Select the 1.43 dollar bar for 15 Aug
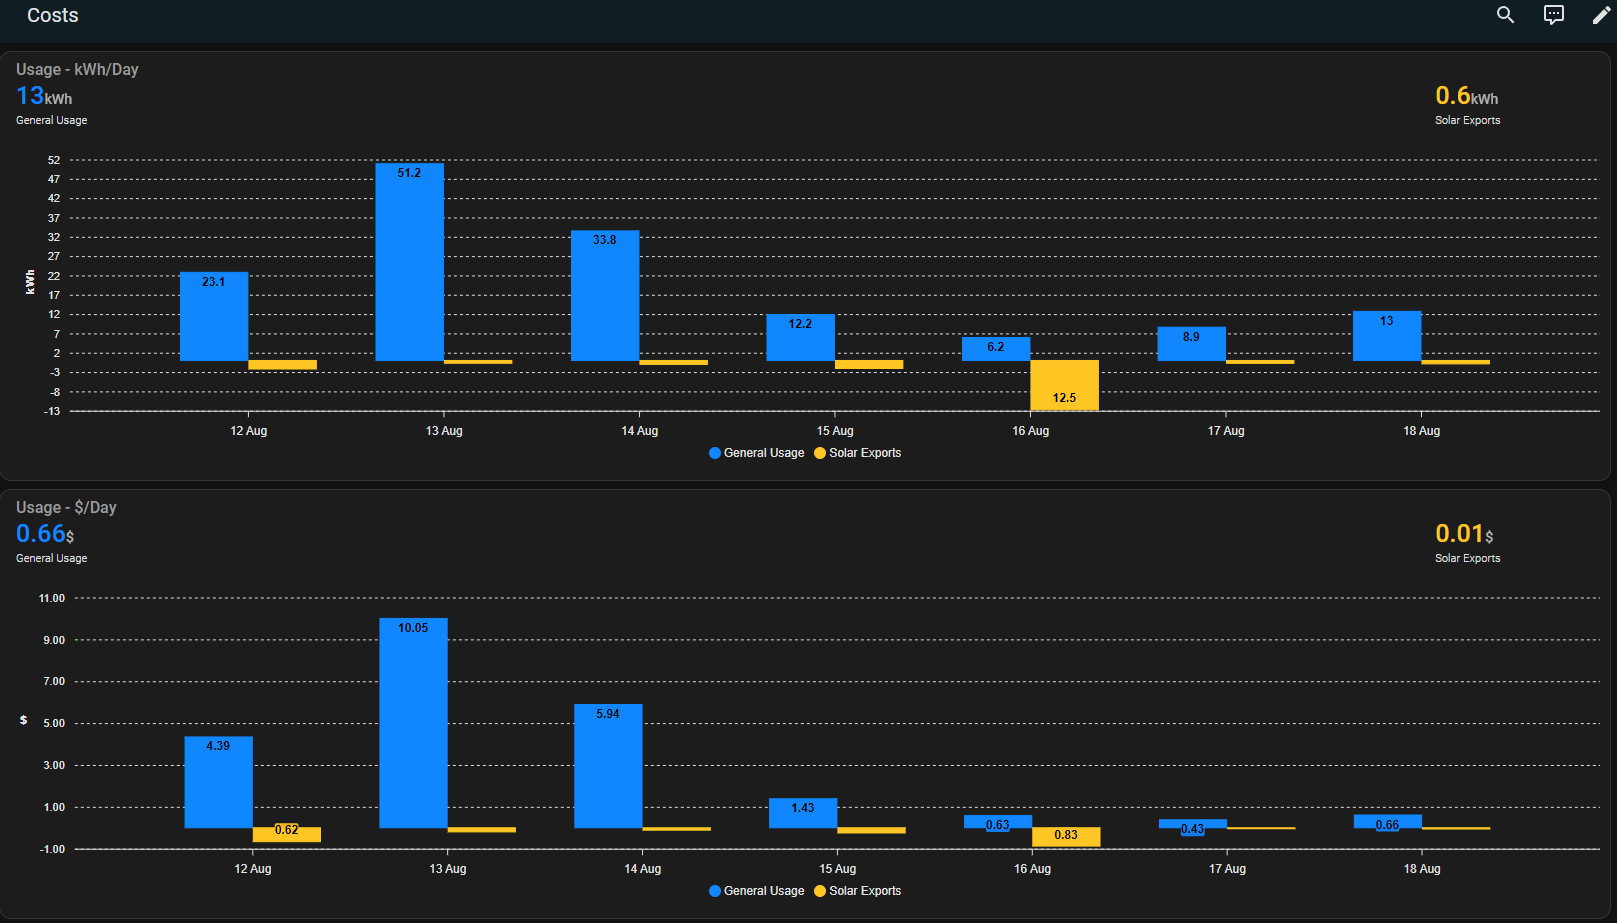The width and height of the screenshot is (1617, 923). click(x=803, y=813)
